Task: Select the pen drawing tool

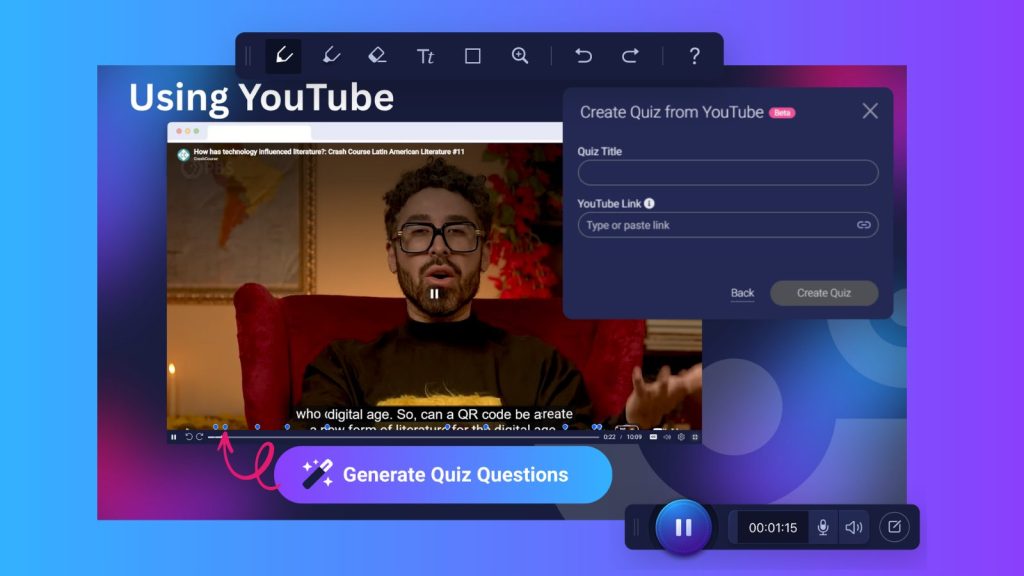Action: 283,56
